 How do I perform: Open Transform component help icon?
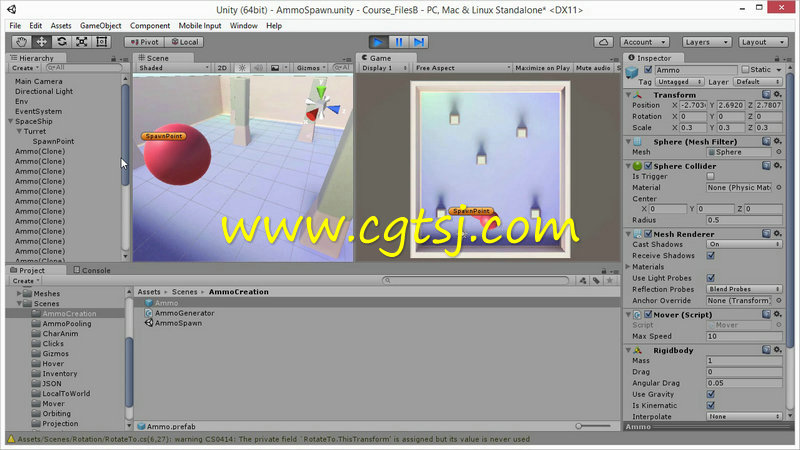(x=766, y=94)
